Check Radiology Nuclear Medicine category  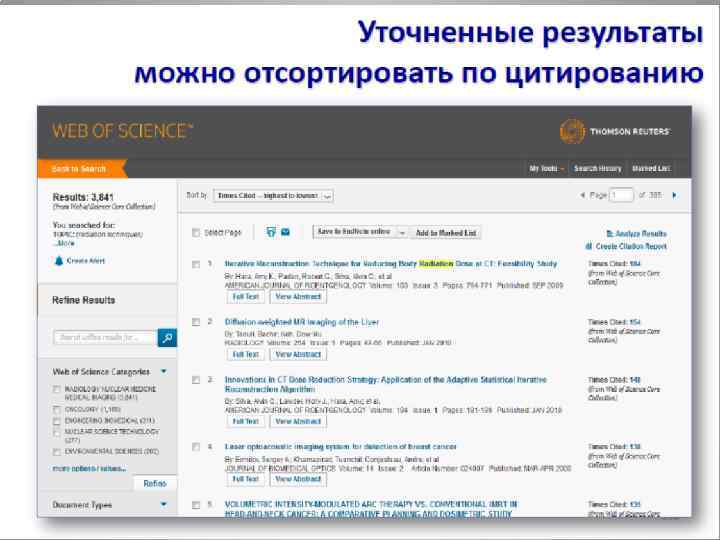pos(57,389)
